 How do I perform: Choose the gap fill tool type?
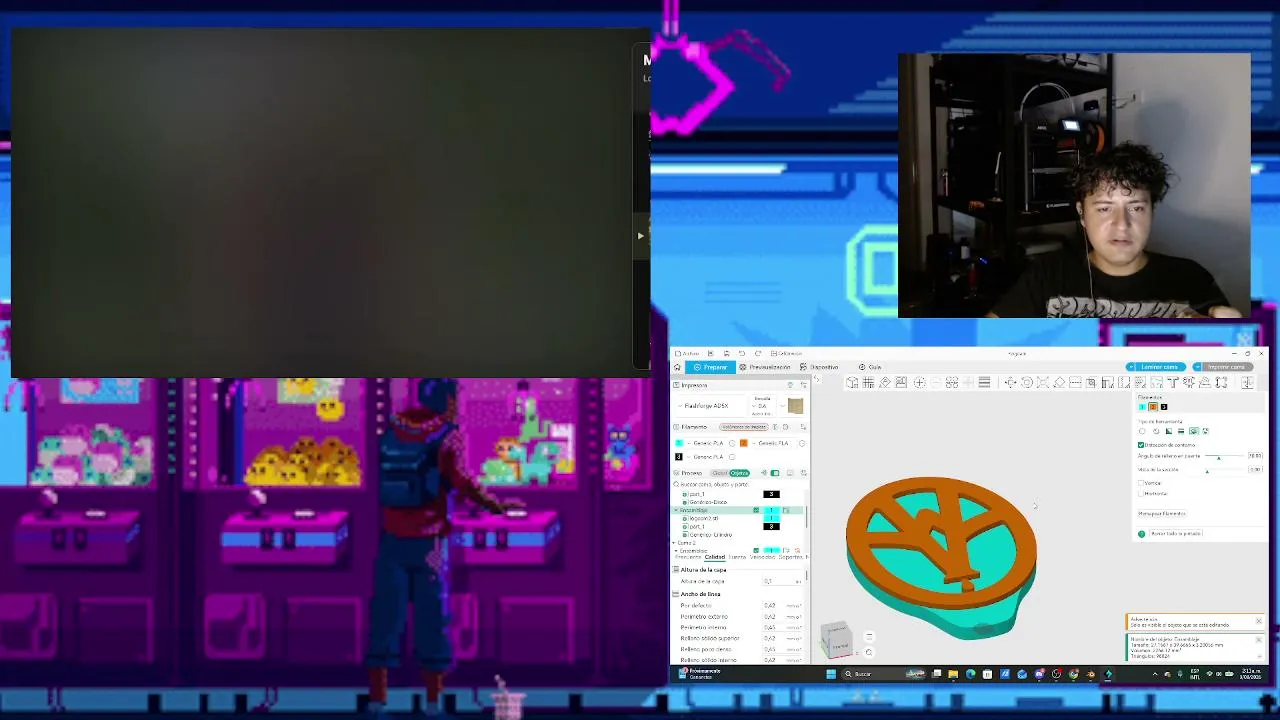(x=1206, y=431)
